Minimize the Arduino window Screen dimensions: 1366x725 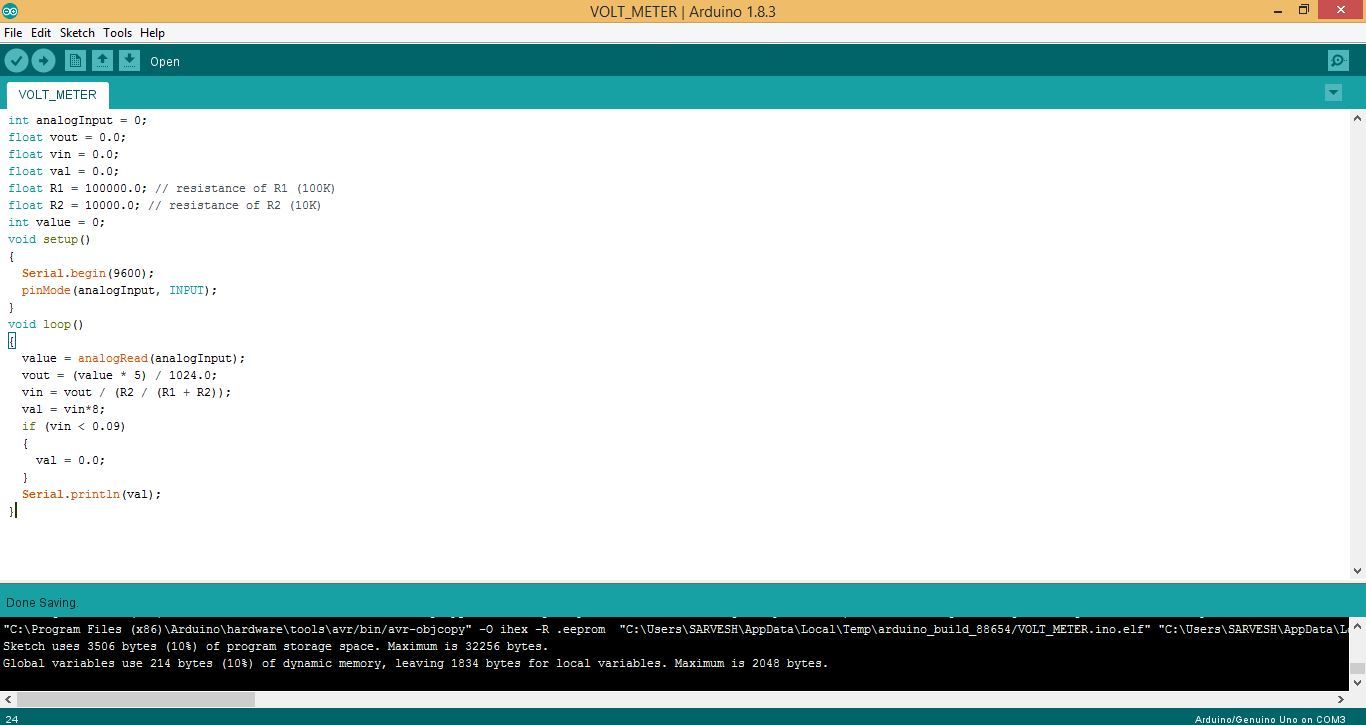(x=1278, y=11)
